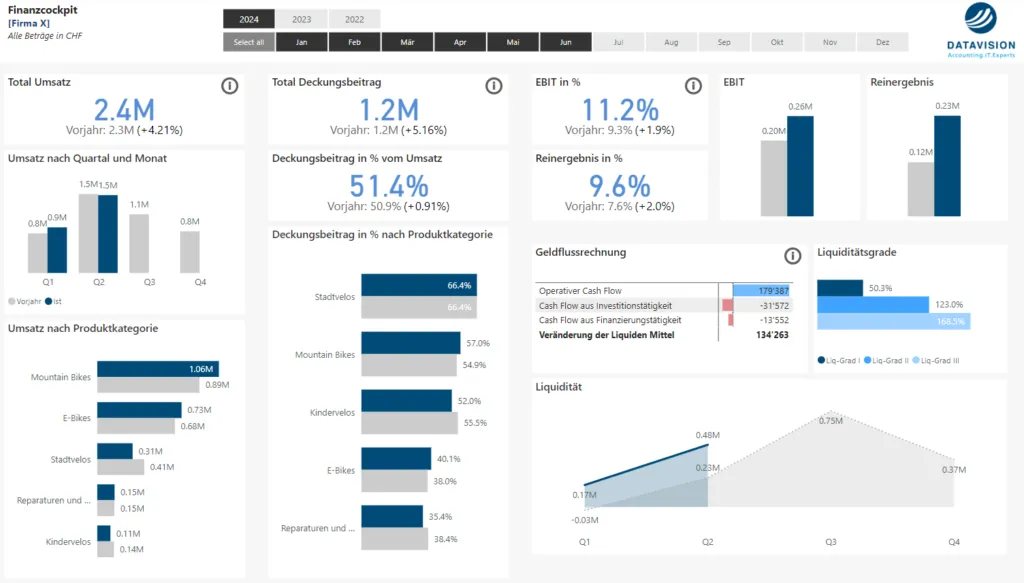This screenshot has width=1024, height=583.
Task: Select Reparaturen 35.4% margin bar
Action: click(392, 516)
